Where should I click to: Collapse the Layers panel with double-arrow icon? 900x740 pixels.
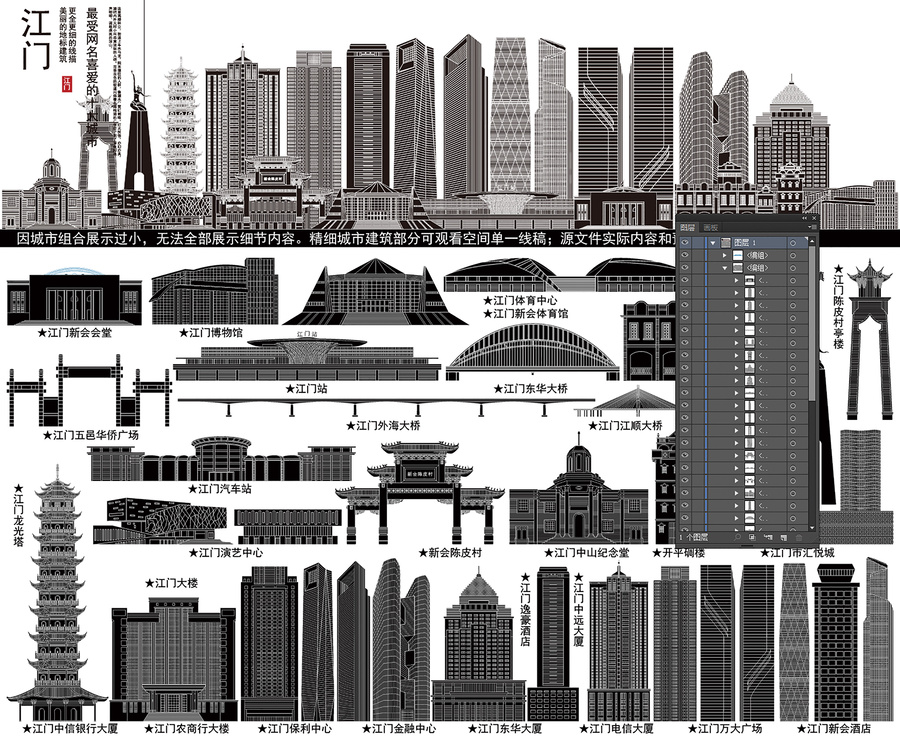click(805, 218)
